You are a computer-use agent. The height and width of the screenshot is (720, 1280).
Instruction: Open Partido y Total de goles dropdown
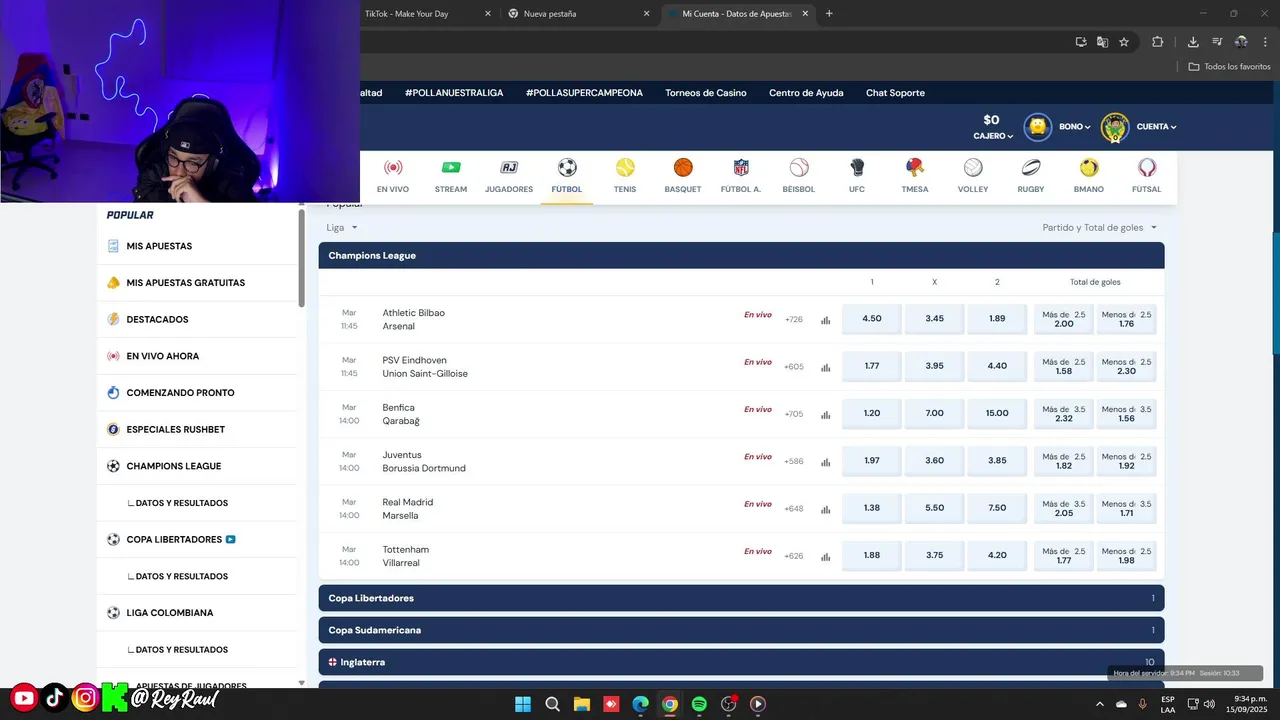pos(1100,228)
